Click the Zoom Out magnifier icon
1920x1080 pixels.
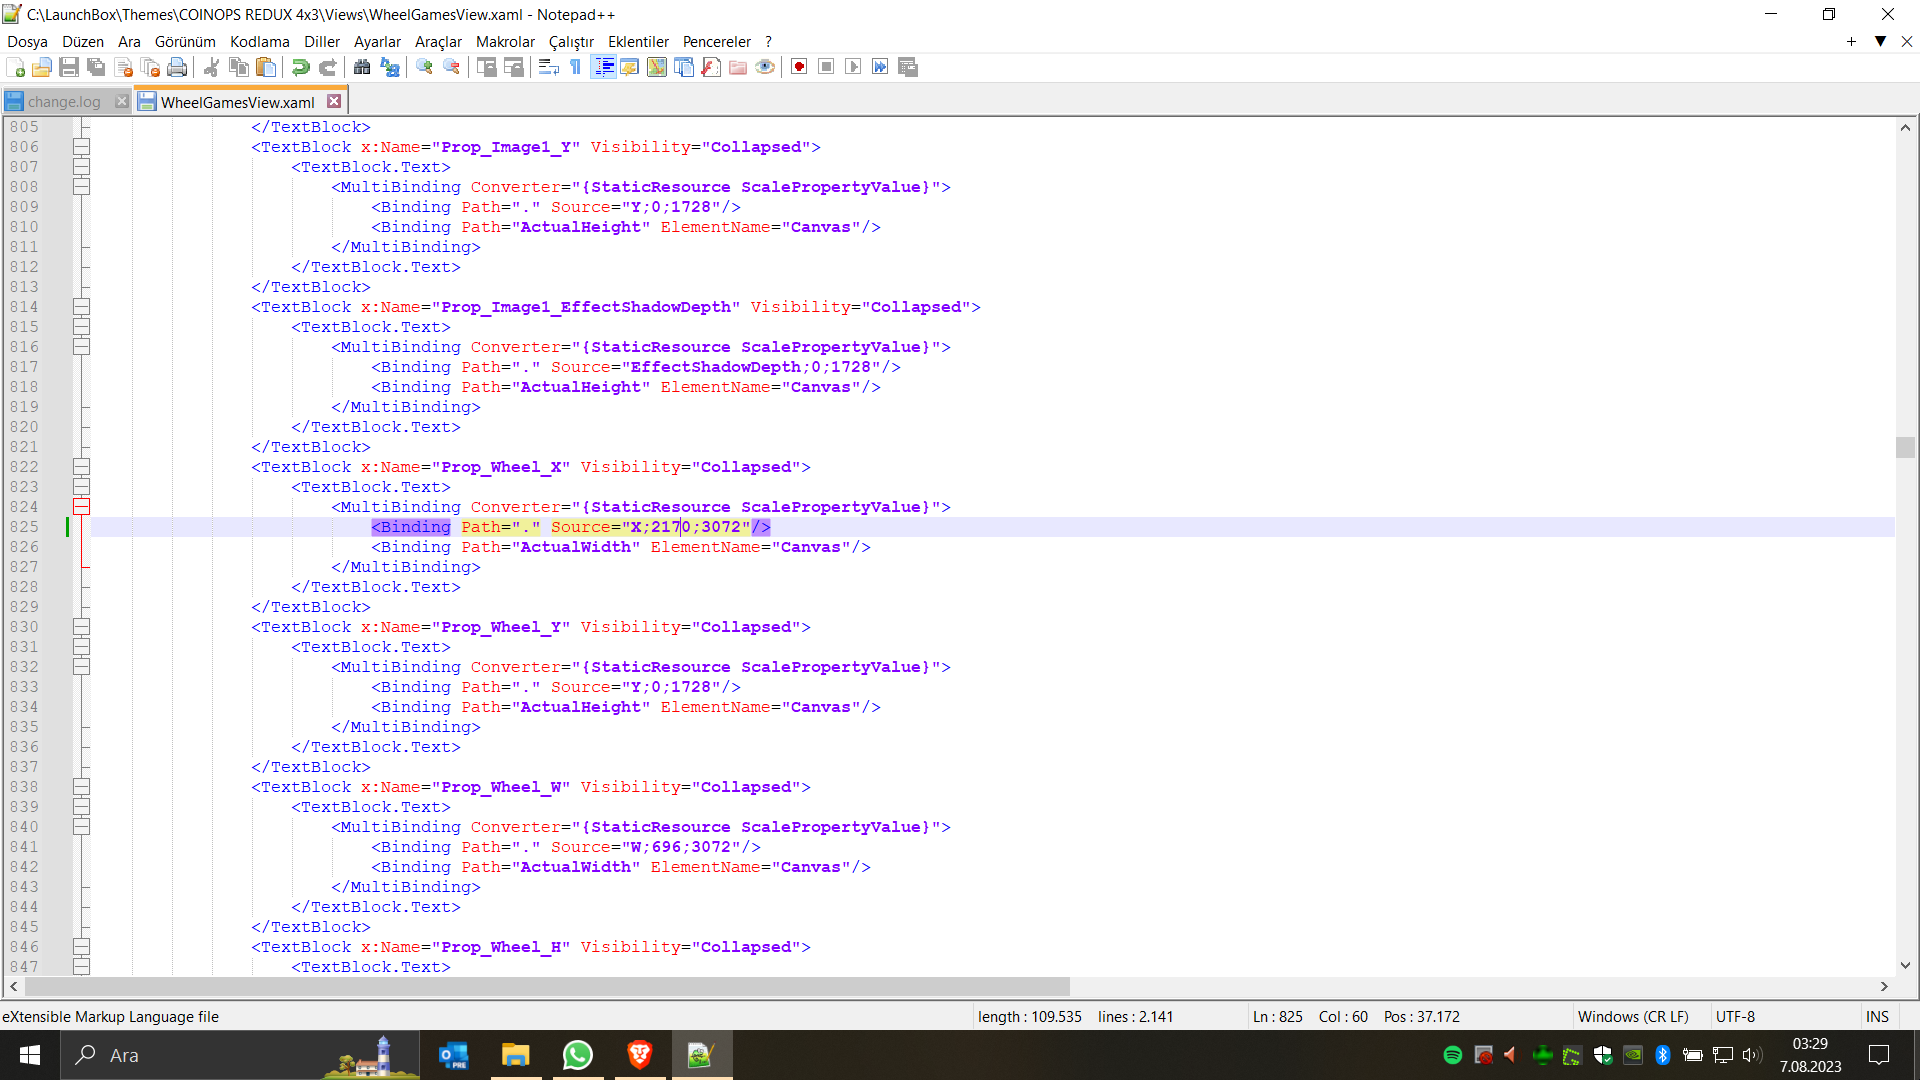[451, 67]
